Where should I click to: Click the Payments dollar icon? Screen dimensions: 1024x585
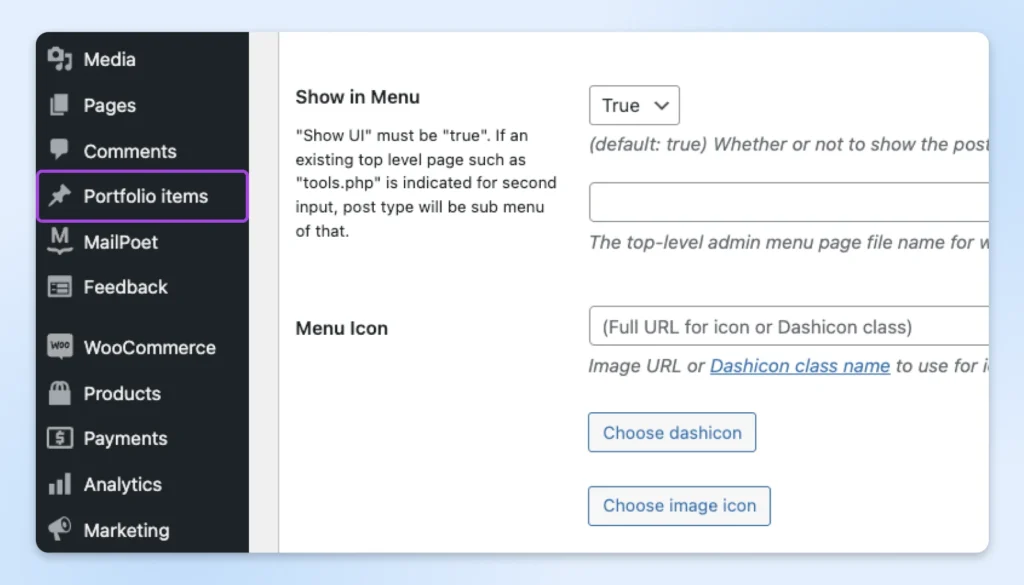click(x=60, y=438)
